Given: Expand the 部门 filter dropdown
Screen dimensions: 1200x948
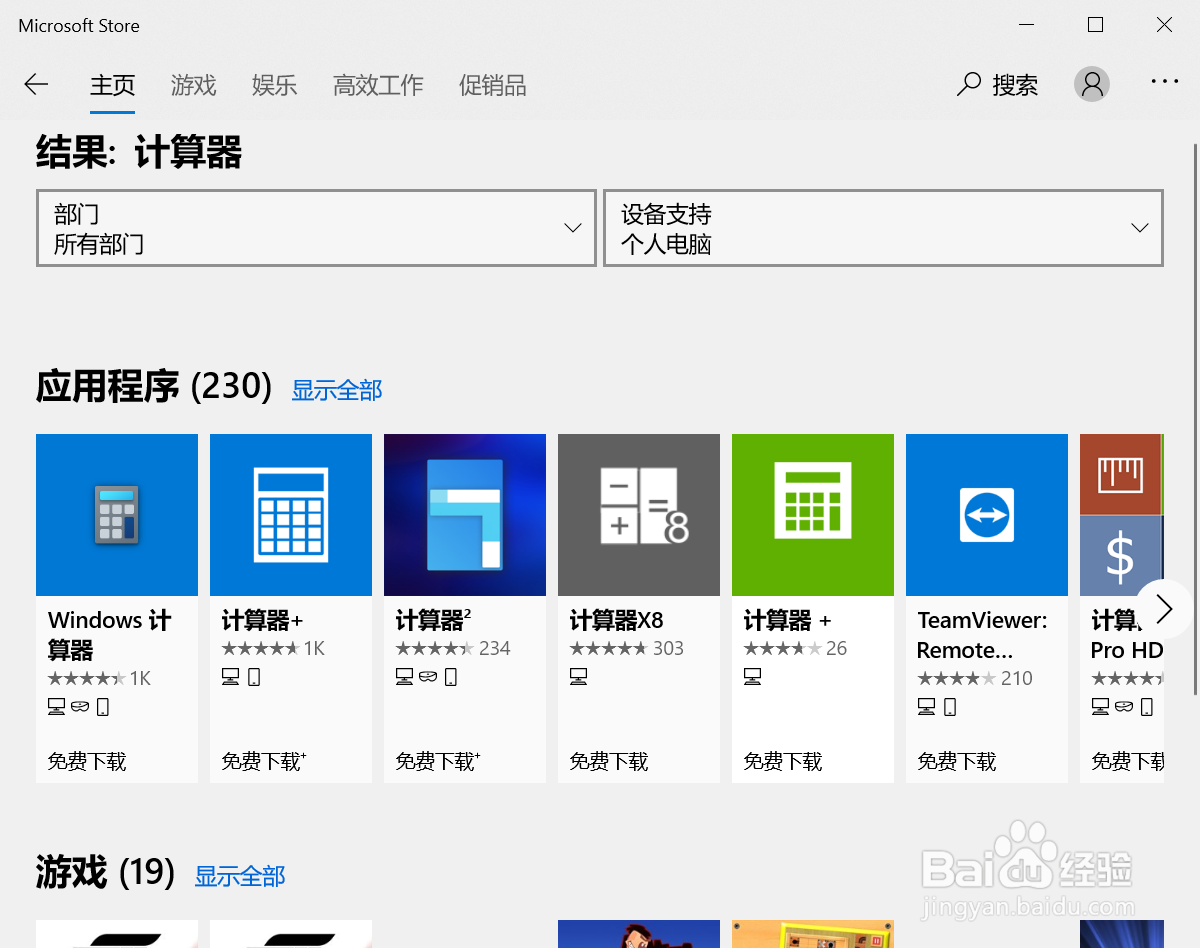Looking at the screenshot, I should point(316,228).
